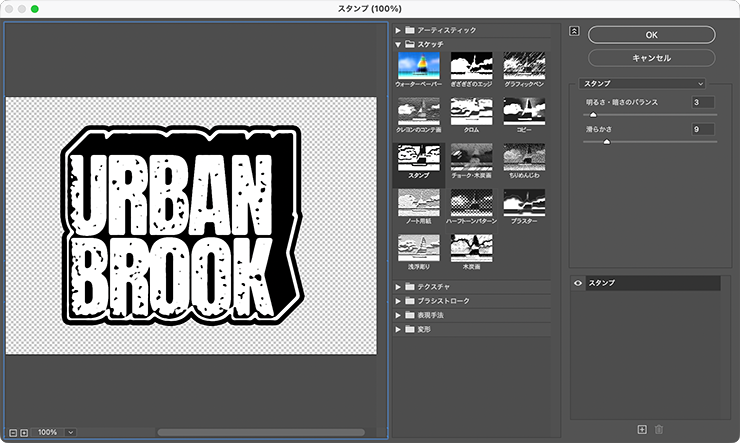
Task: Select the ハーフトーンパターン filter thumbnail
Action: [x=472, y=203]
